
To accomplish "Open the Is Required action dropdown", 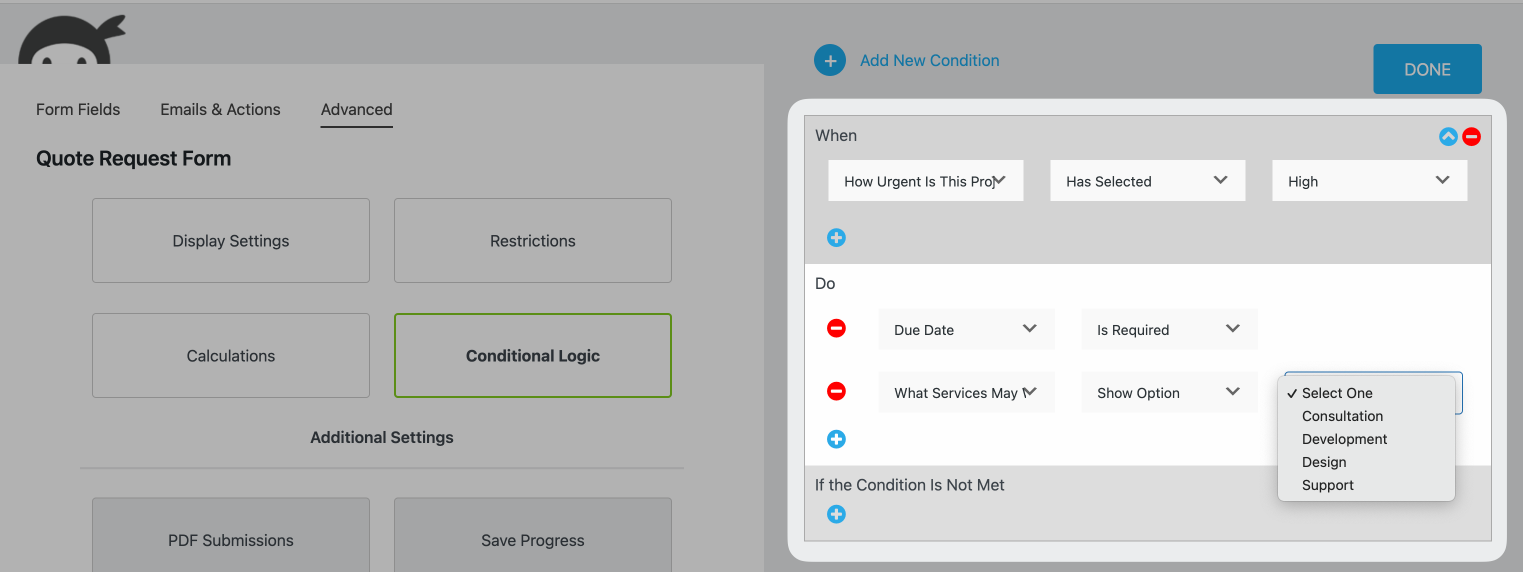I will coord(1168,329).
